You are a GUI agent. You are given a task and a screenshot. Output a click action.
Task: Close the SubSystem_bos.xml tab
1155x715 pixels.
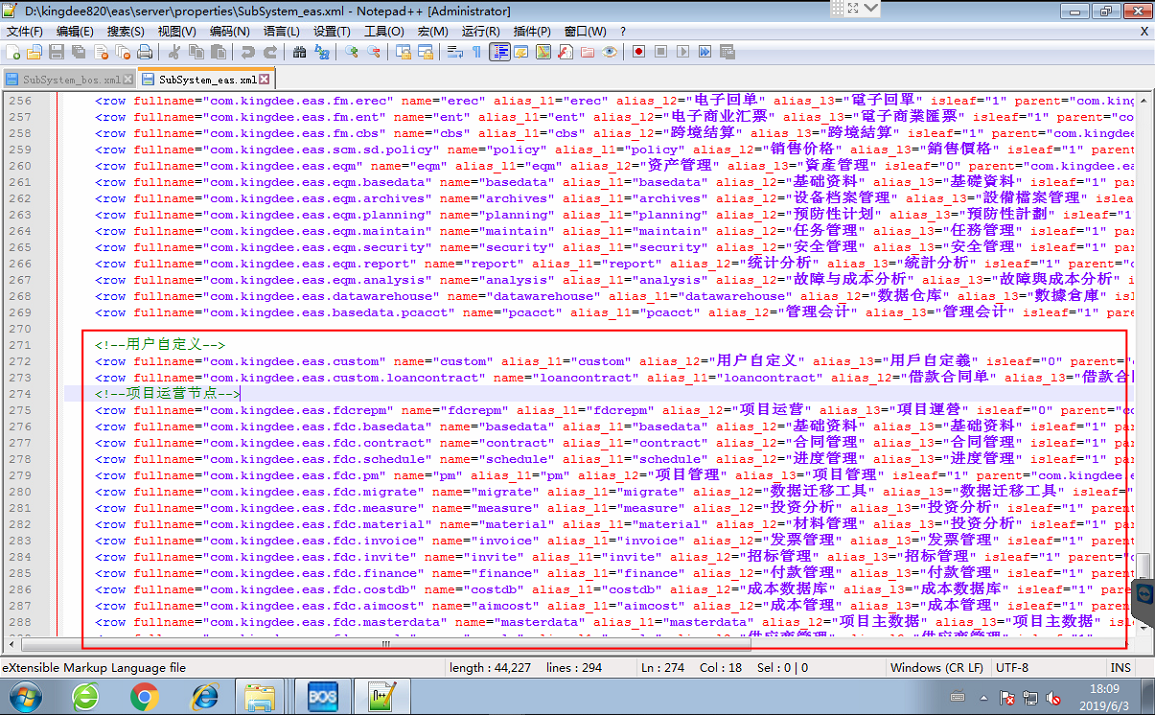point(128,80)
